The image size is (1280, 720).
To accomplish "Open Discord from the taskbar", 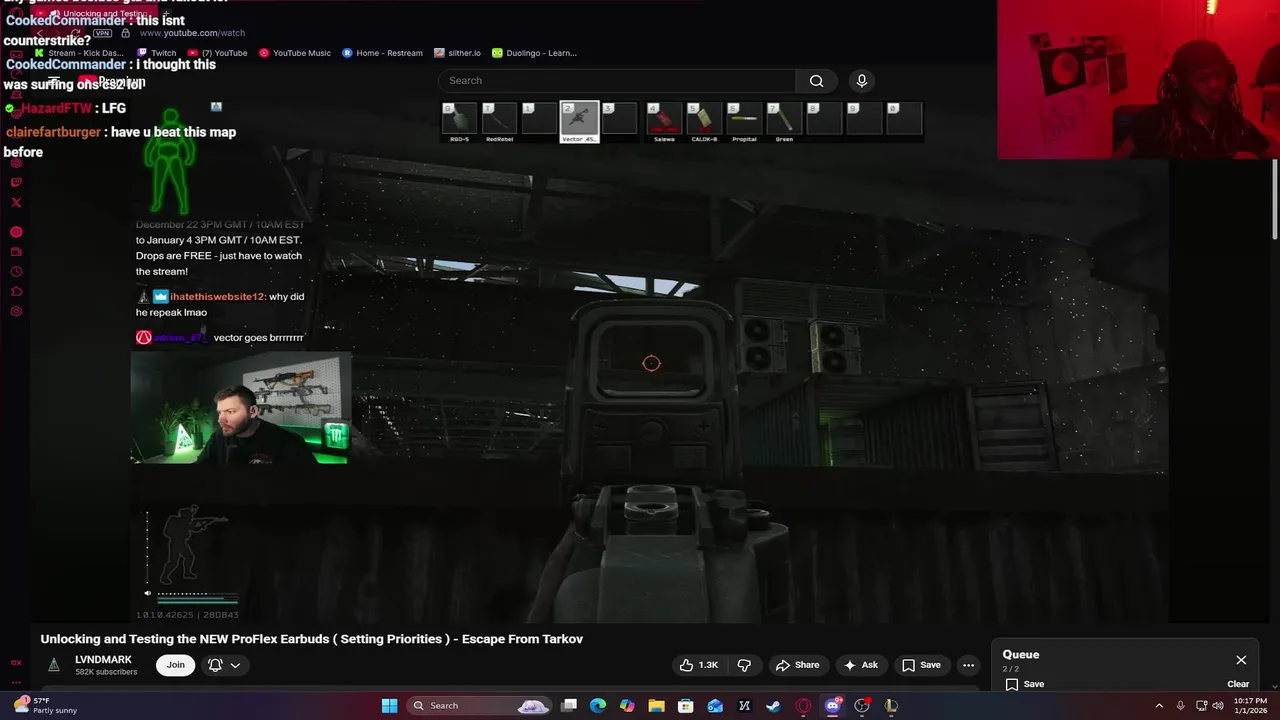I will [833, 706].
